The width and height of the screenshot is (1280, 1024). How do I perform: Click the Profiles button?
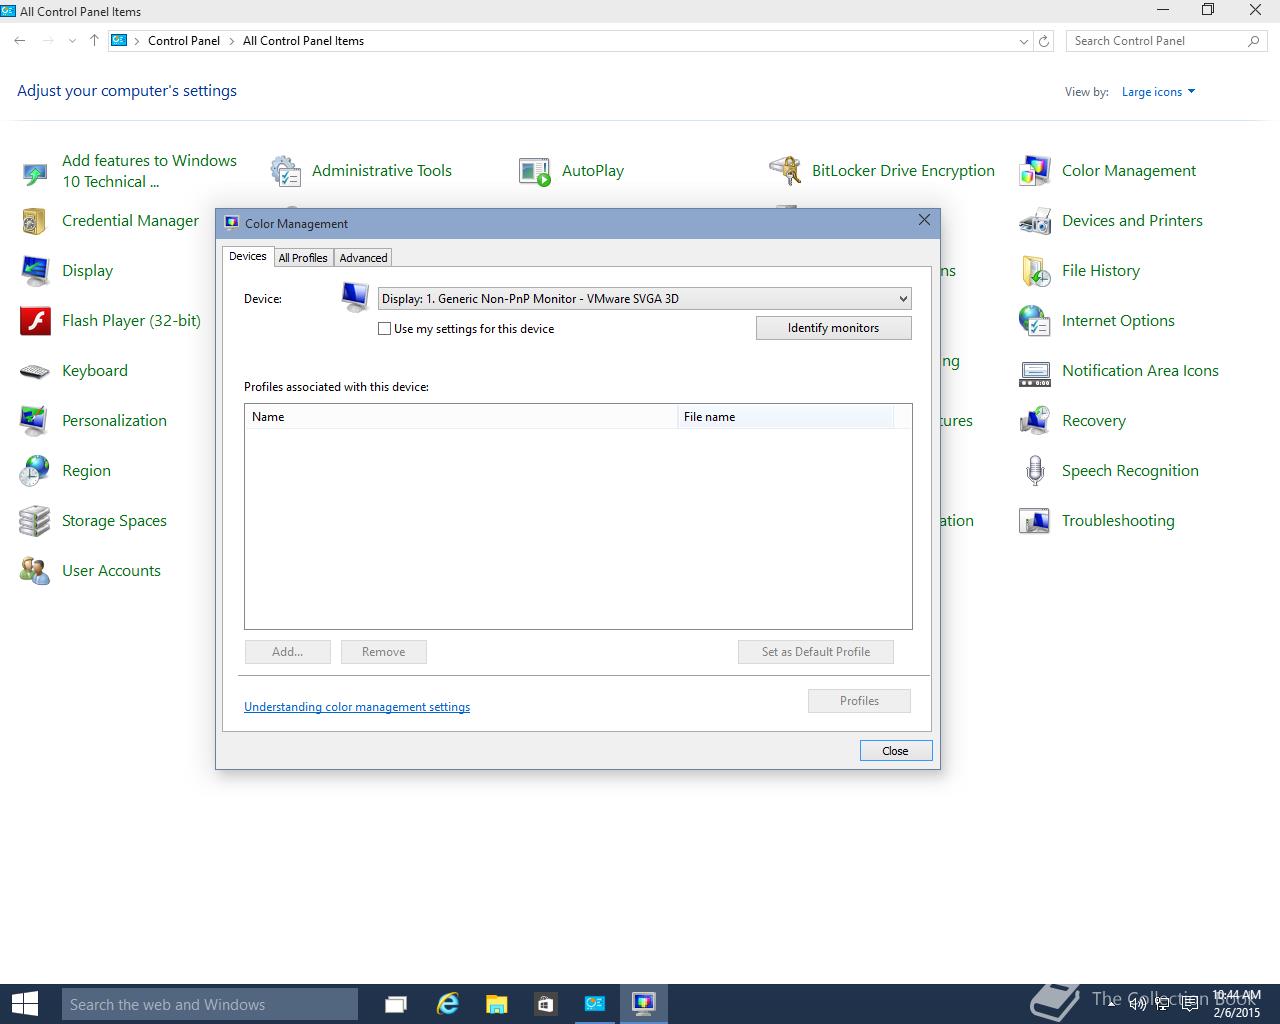click(860, 701)
